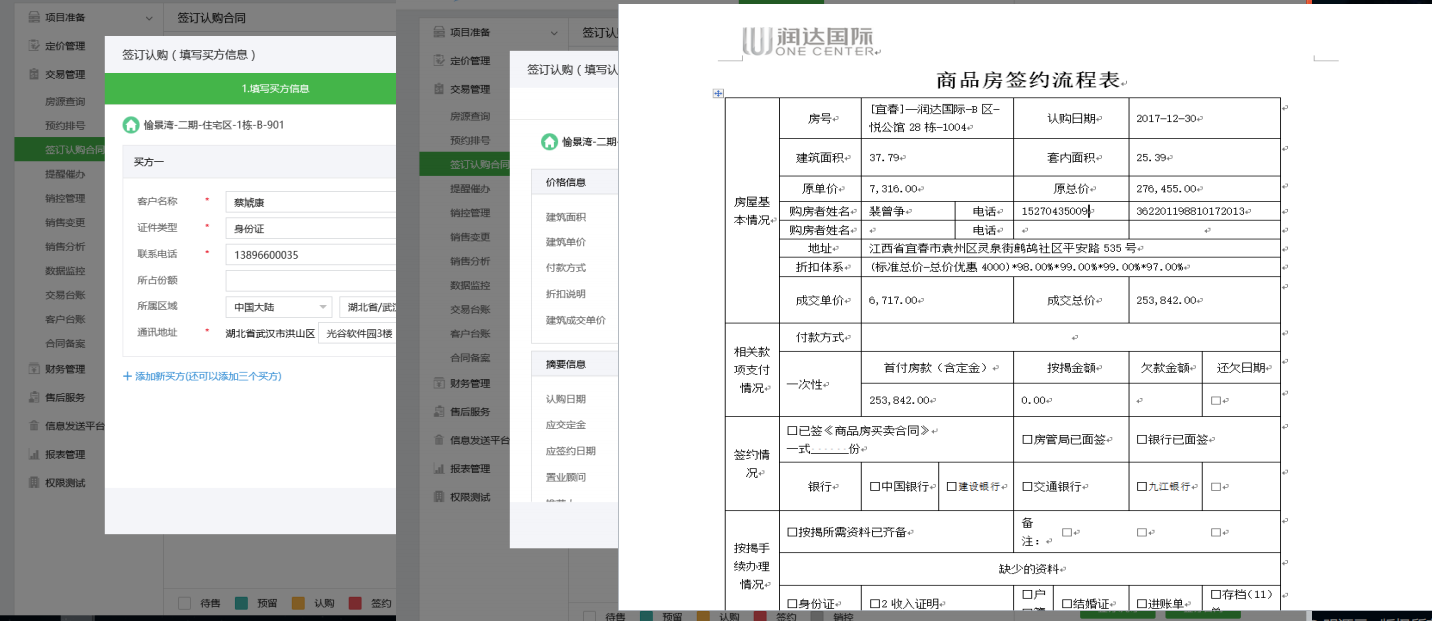Screen dimensions: 1432x621
Task: Check the 2 收入证明 checkbox
Action: coord(873,603)
